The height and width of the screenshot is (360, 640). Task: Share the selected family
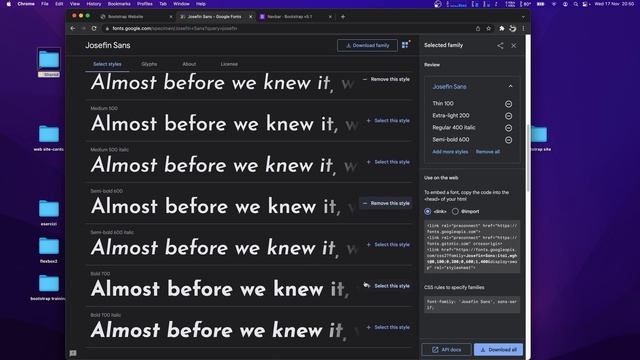500,46
